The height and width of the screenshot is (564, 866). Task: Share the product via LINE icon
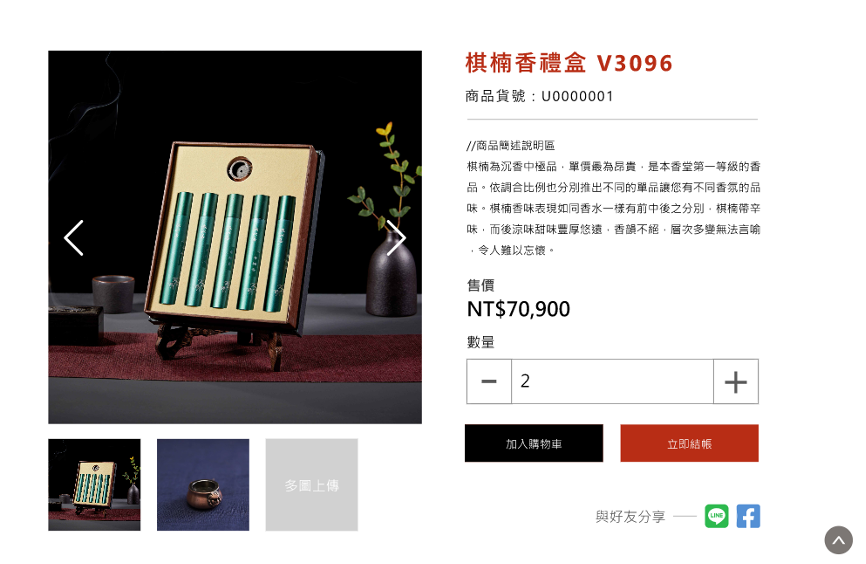click(x=716, y=516)
